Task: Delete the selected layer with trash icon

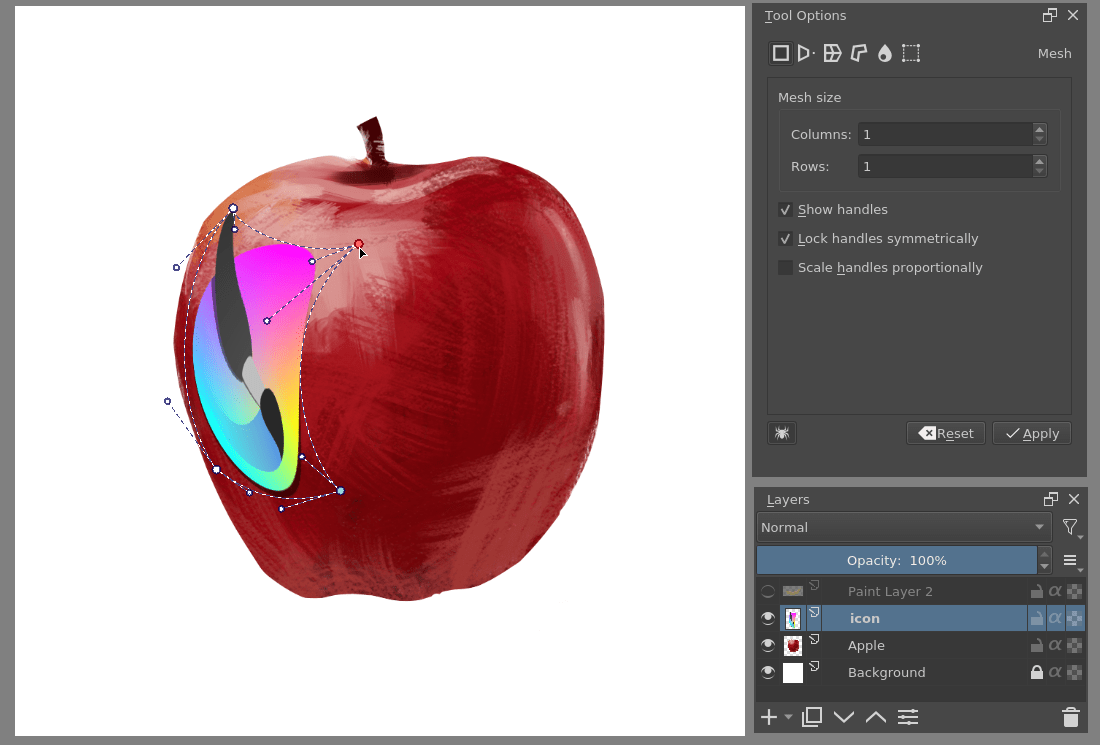Action: tap(1070, 717)
